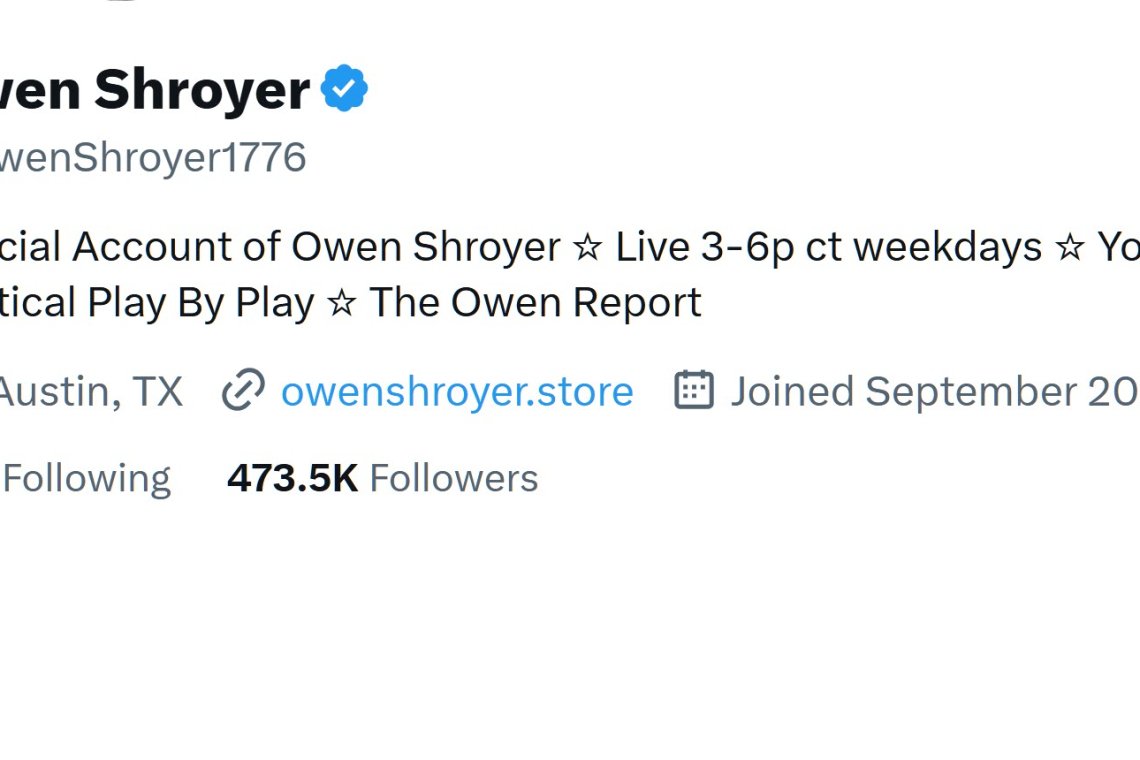Click the Austin, TX location text
1140x760 pixels.
(x=91, y=391)
